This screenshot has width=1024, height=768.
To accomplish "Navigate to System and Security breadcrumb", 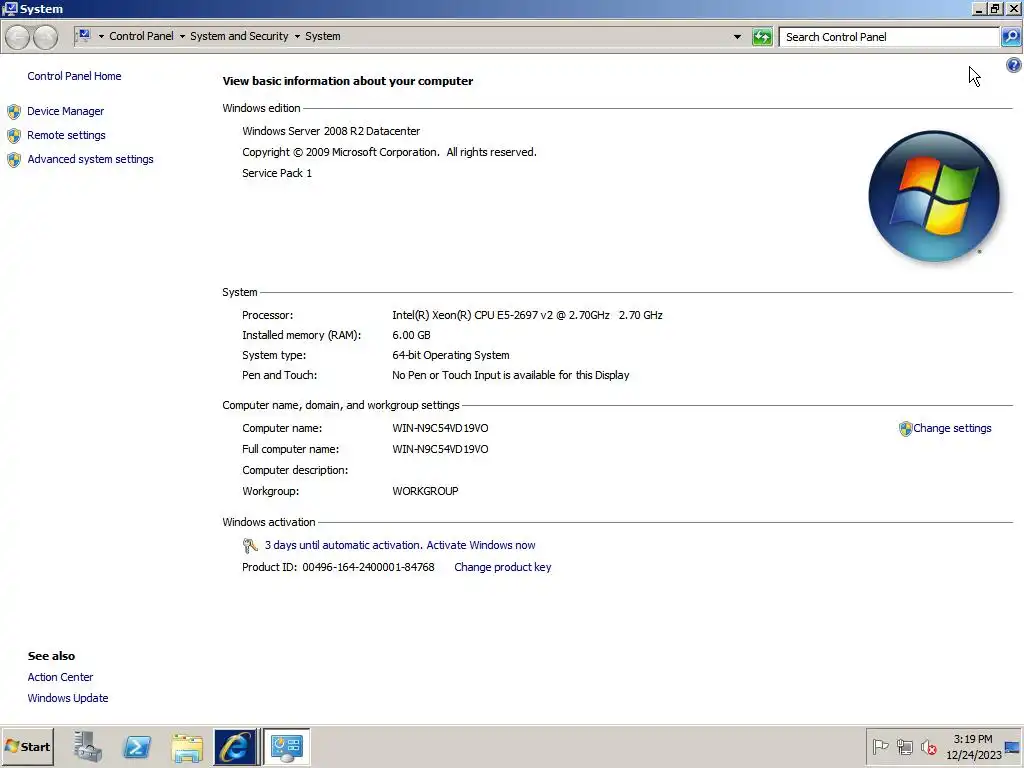I will (x=239, y=37).
